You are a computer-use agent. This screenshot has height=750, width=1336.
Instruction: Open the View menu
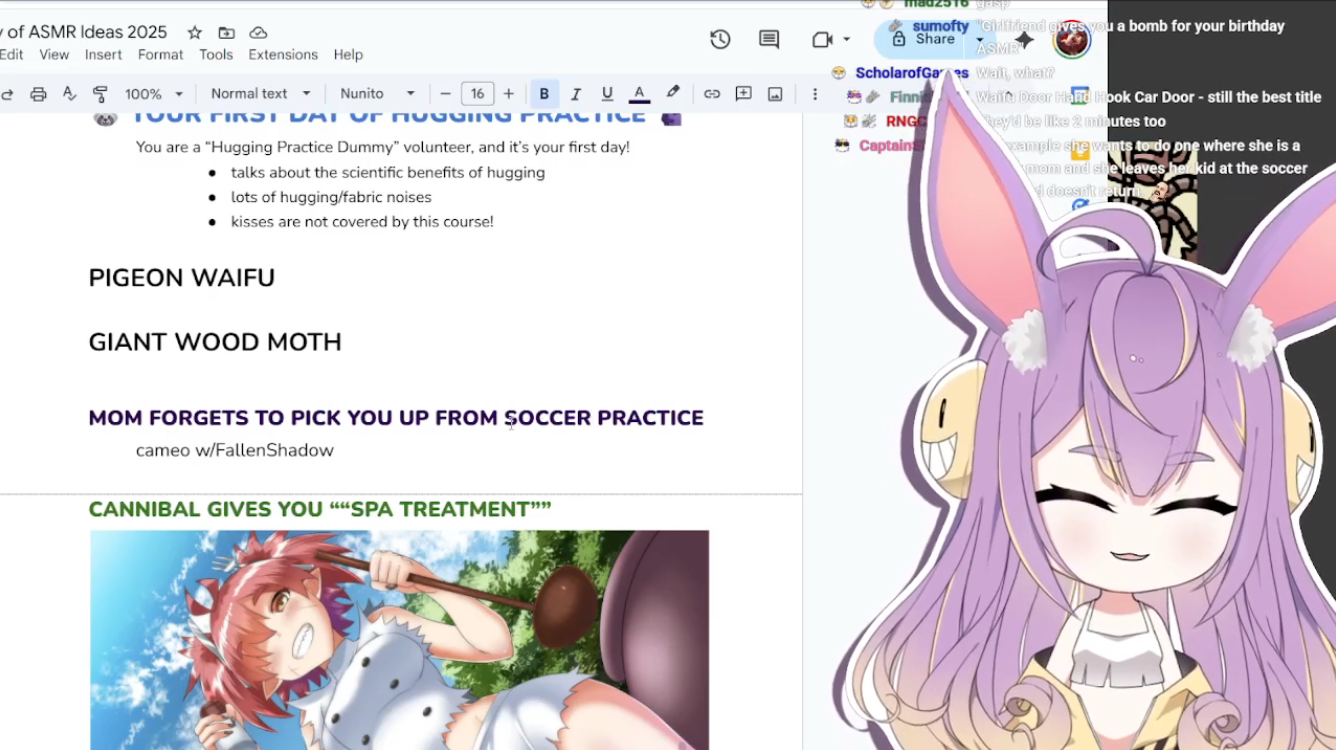coord(54,55)
